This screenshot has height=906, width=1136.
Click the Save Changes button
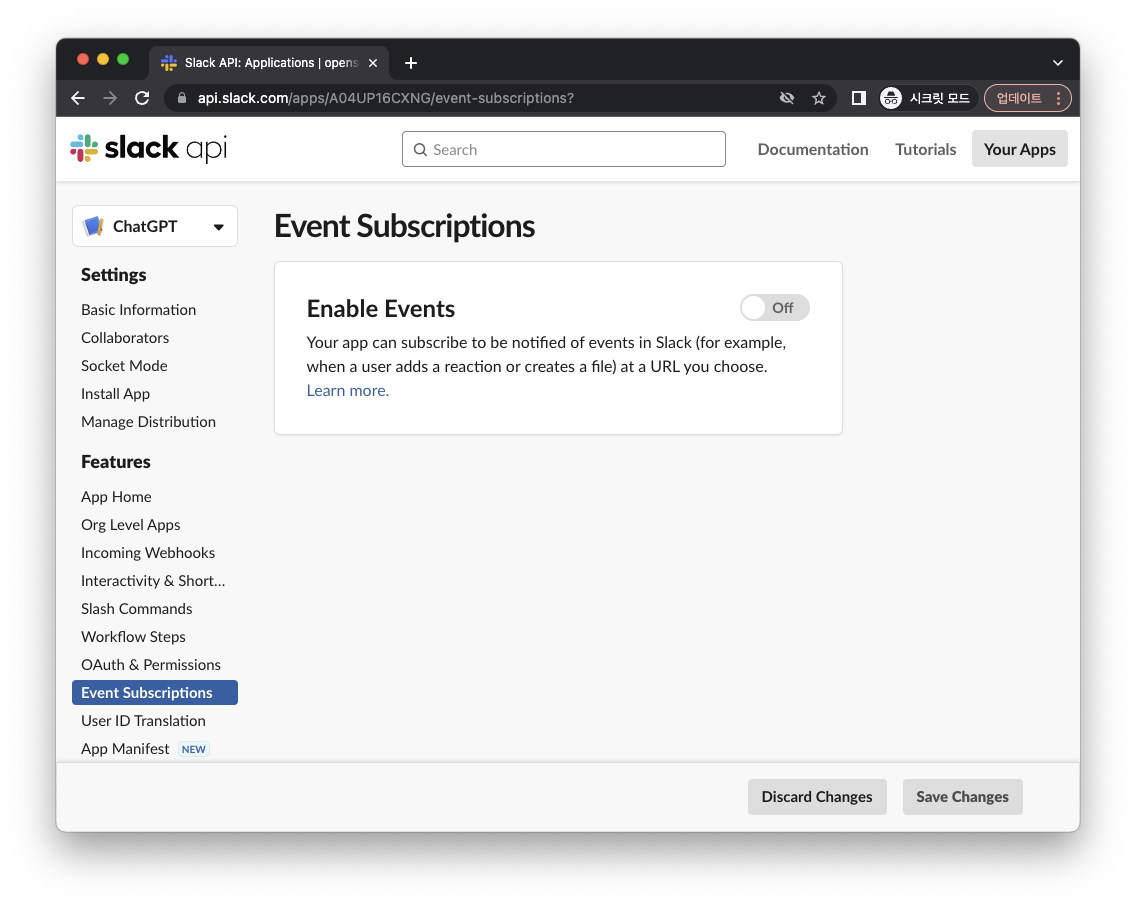pos(962,797)
